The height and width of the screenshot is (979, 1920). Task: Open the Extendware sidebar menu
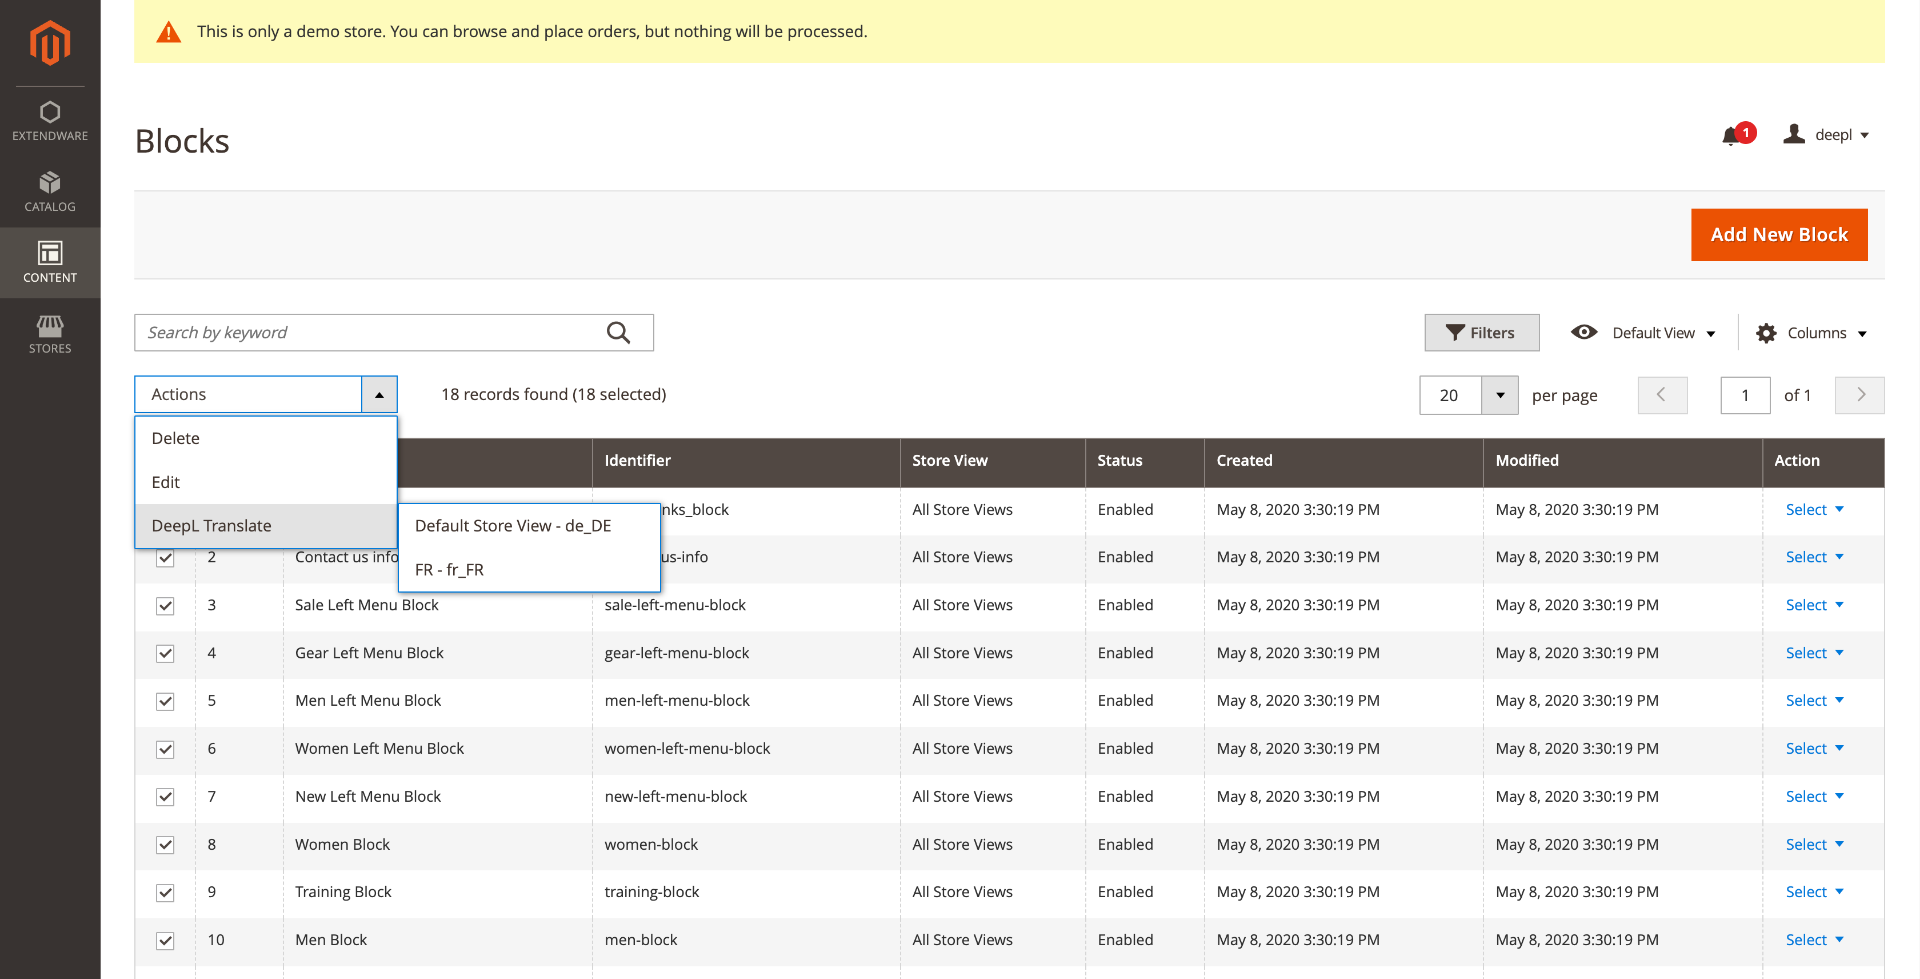50,120
